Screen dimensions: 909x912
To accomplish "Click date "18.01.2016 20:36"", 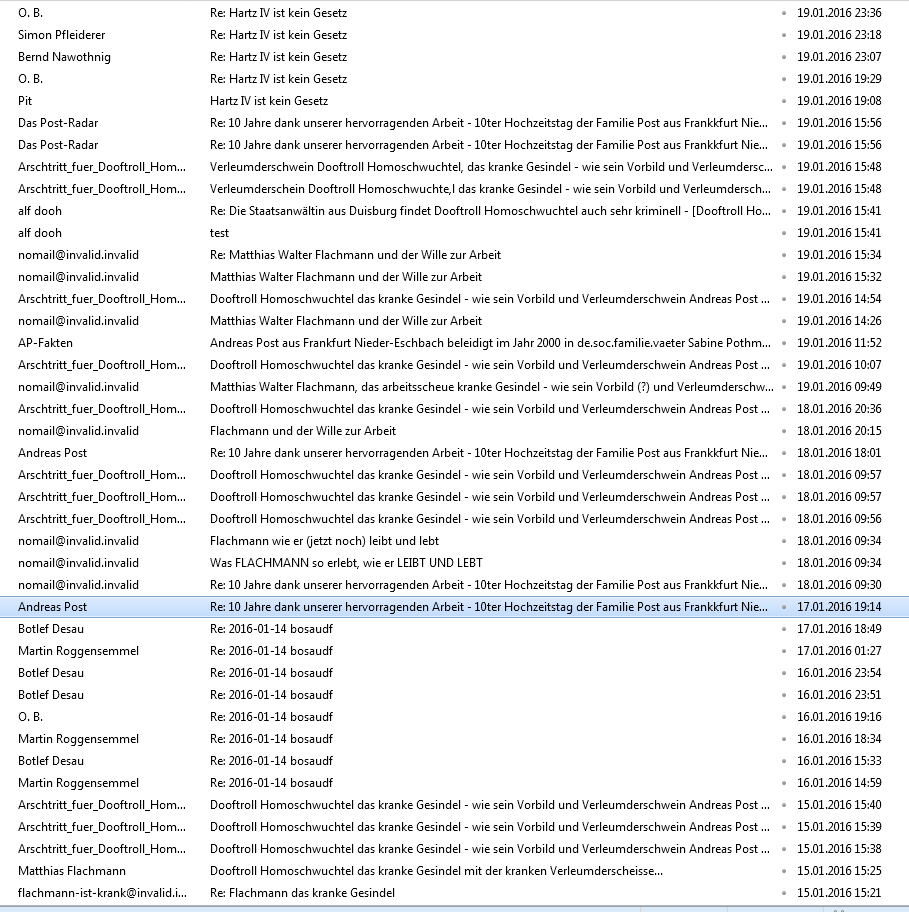I will pyautogui.click(x=839, y=409).
